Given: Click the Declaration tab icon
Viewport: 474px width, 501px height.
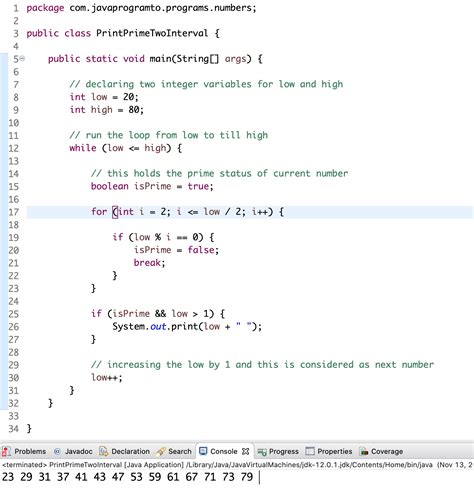Looking at the screenshot, I should pyautogui.click(x=104, y=451).
